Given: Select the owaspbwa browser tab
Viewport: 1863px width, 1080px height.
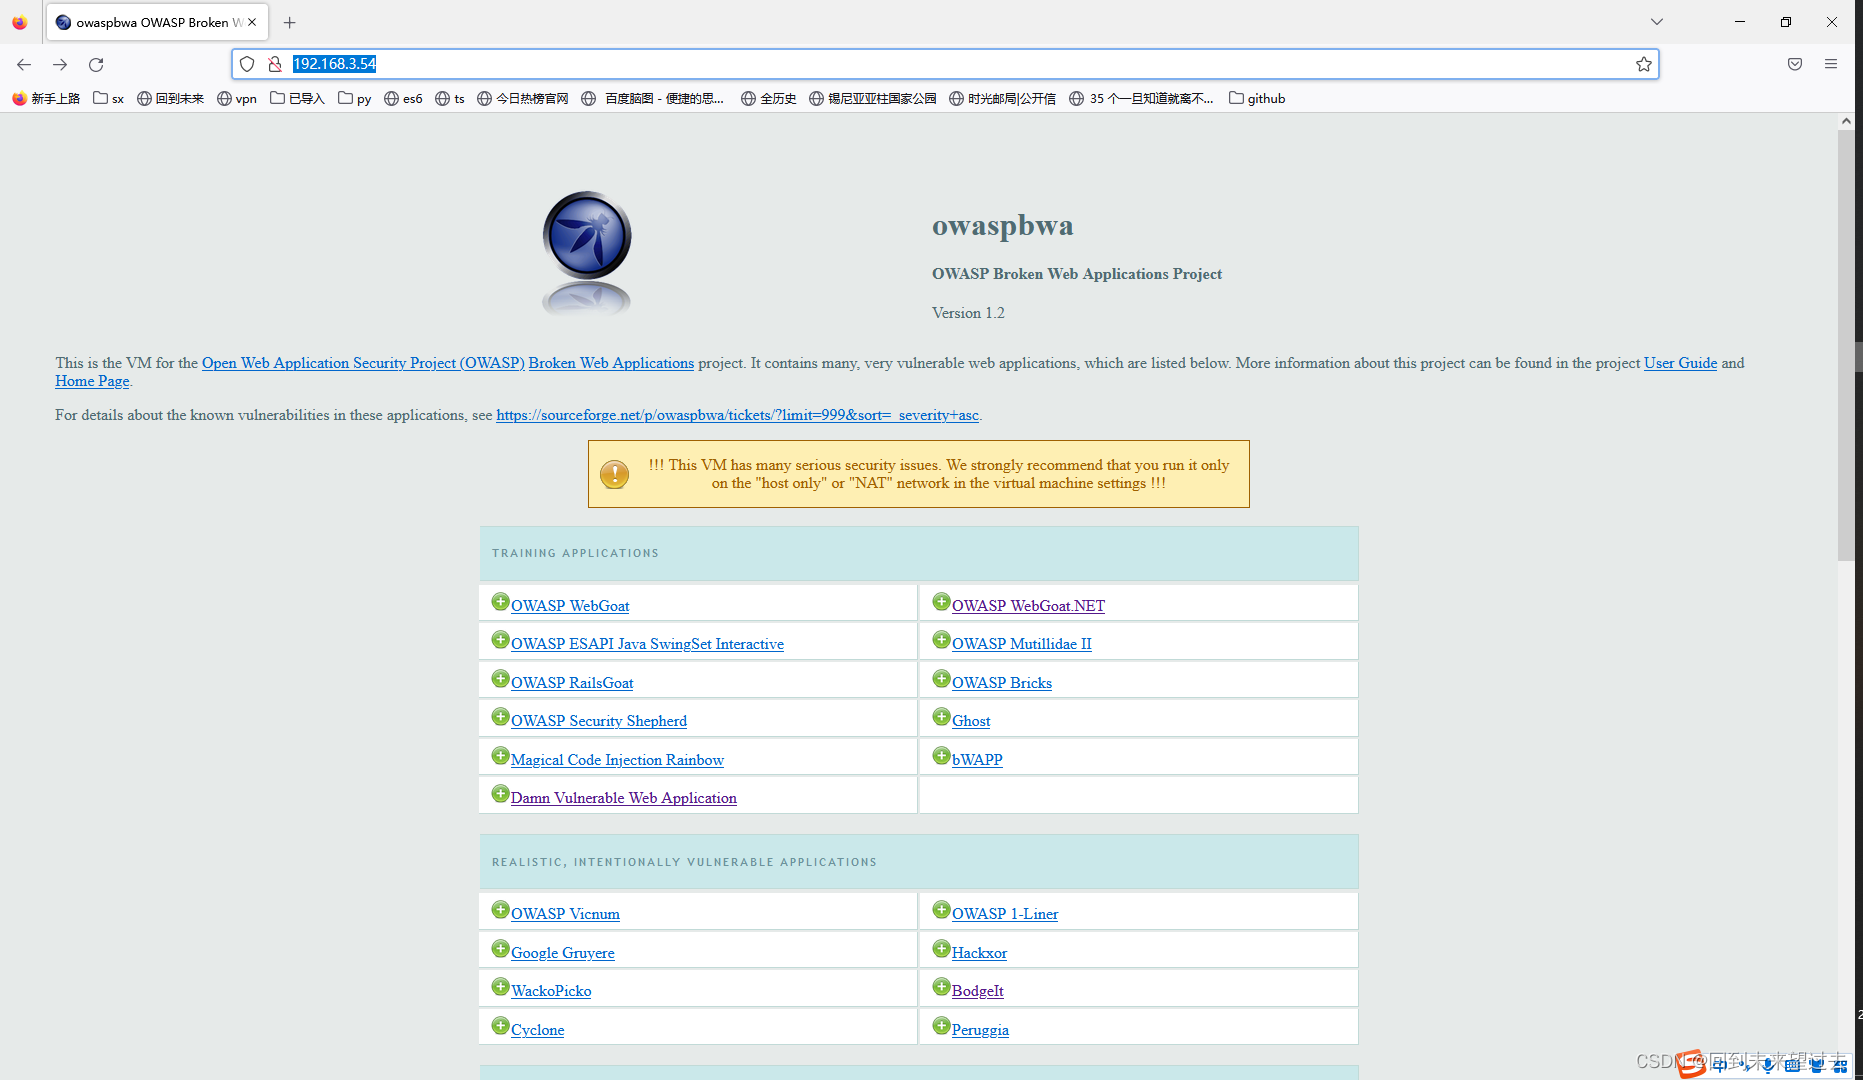Looking at the screenshot, I should point(150,21).
